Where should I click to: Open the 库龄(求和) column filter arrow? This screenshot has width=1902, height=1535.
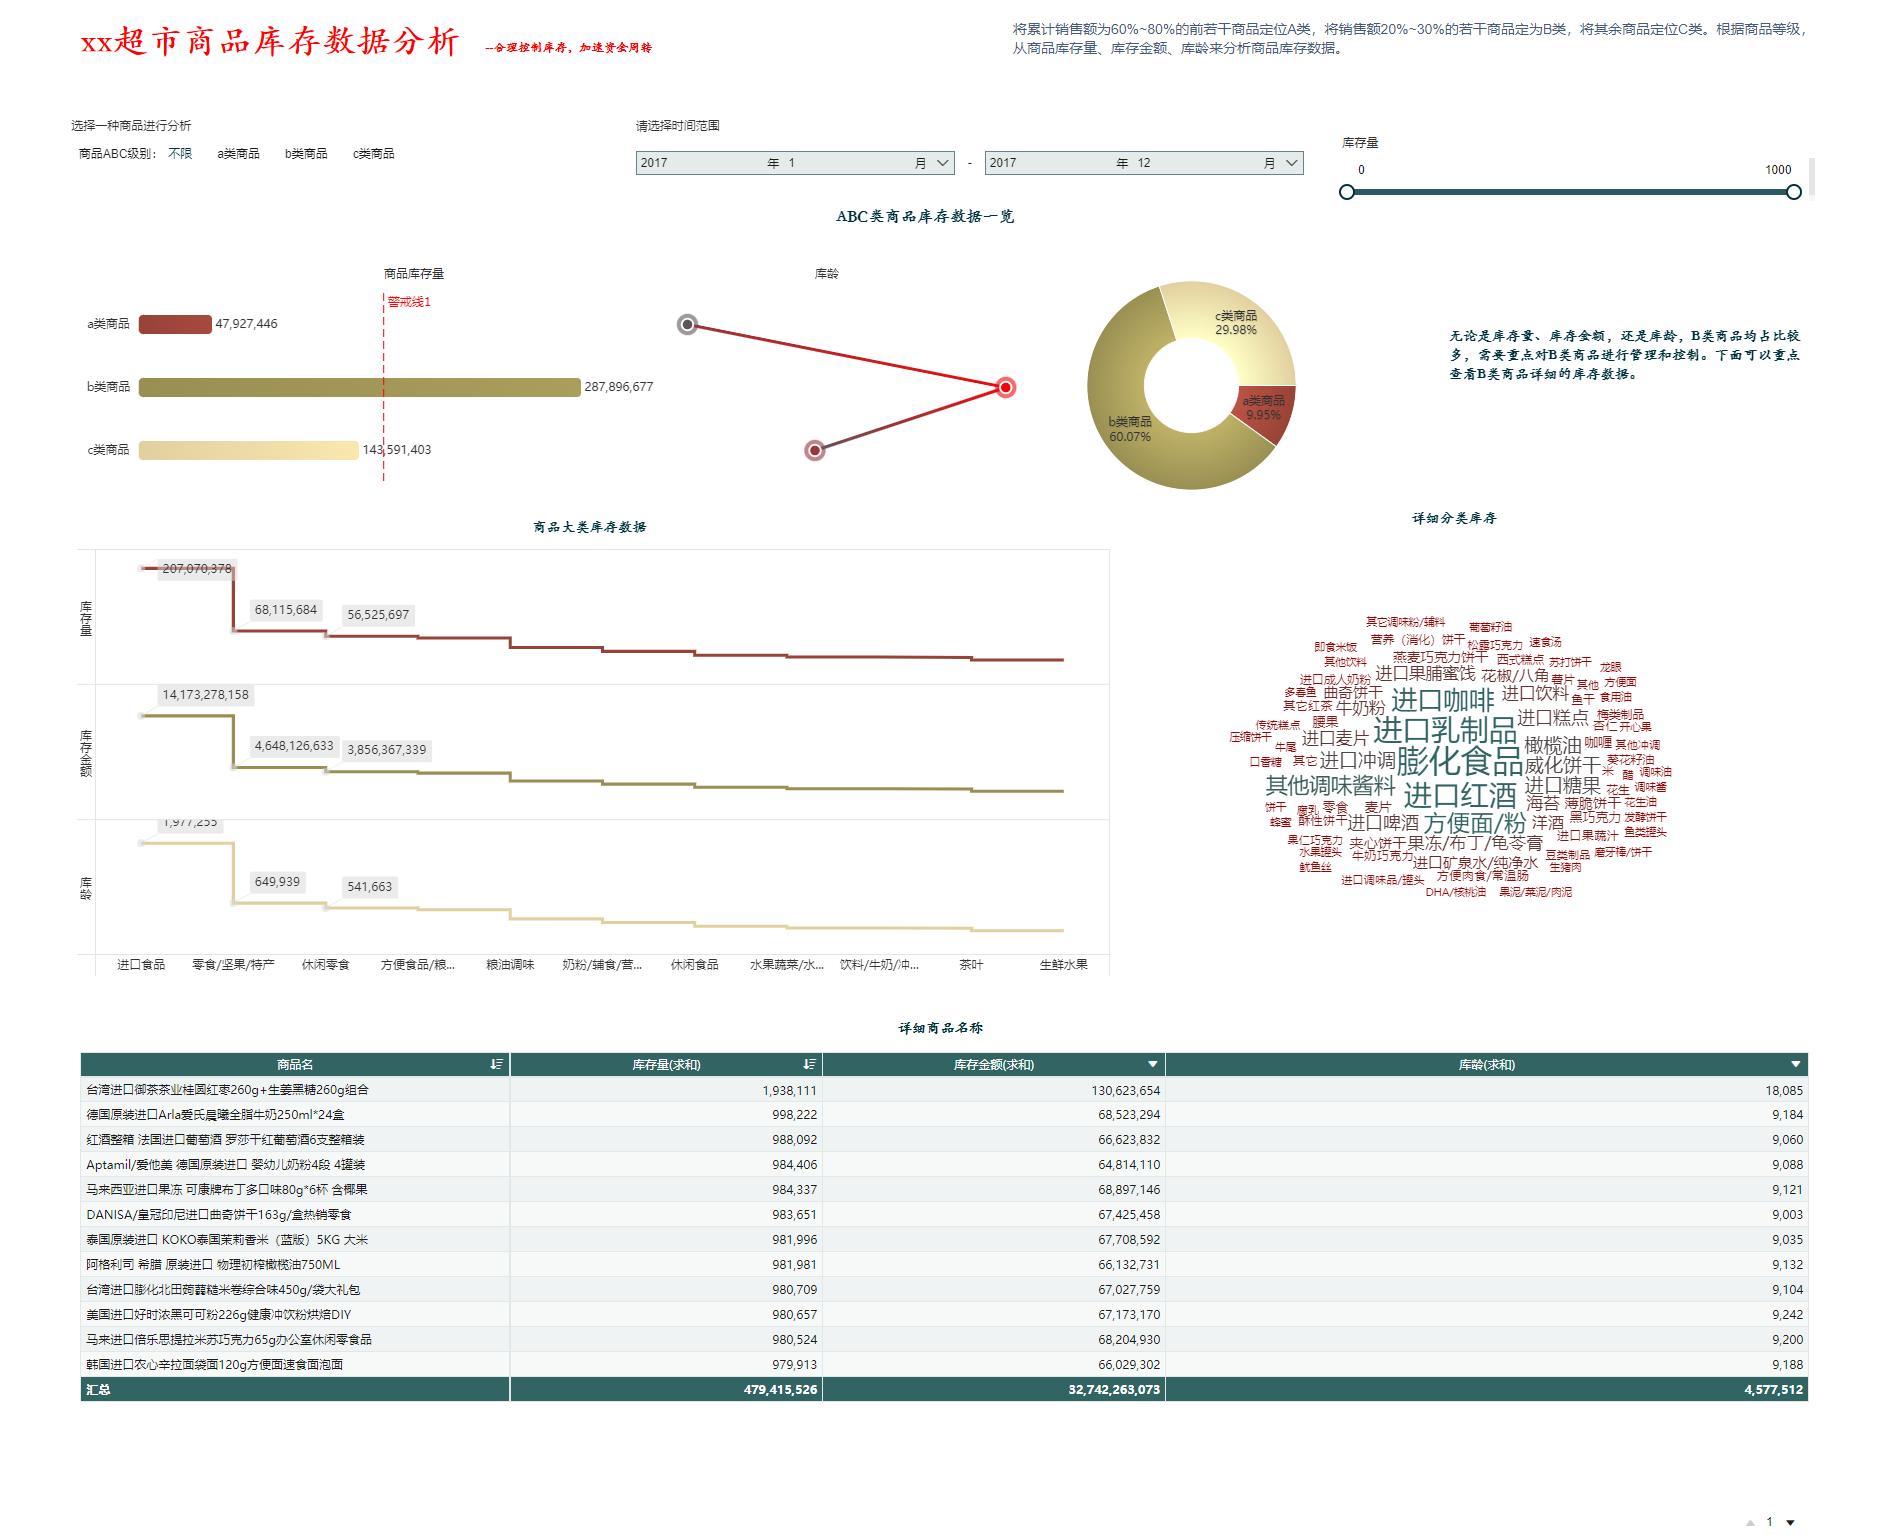[x=1795, y=1065]
